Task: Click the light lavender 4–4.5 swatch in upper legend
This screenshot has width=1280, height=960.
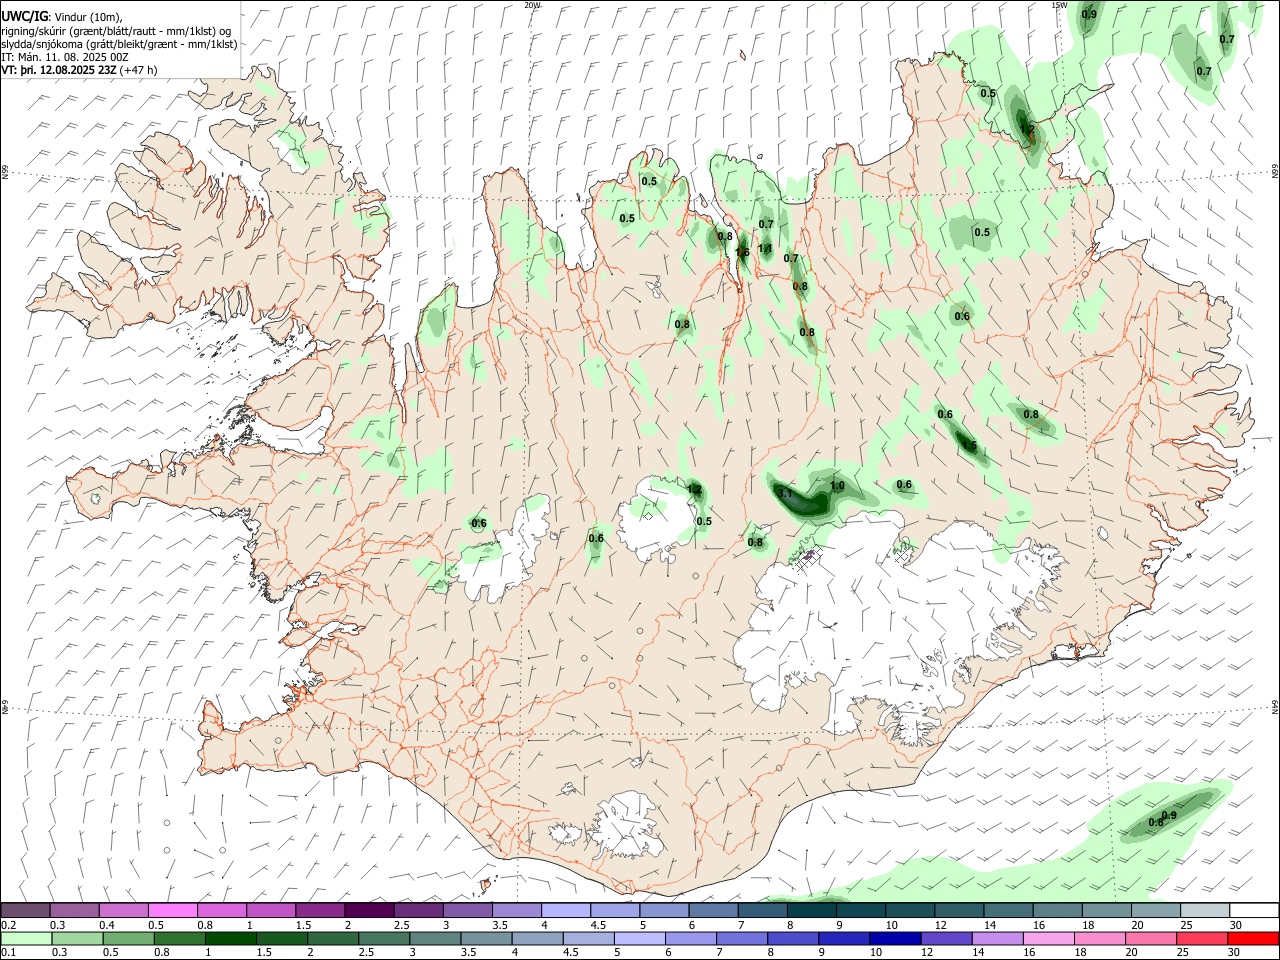Action: pyautogui.click(x=566, y=910)
